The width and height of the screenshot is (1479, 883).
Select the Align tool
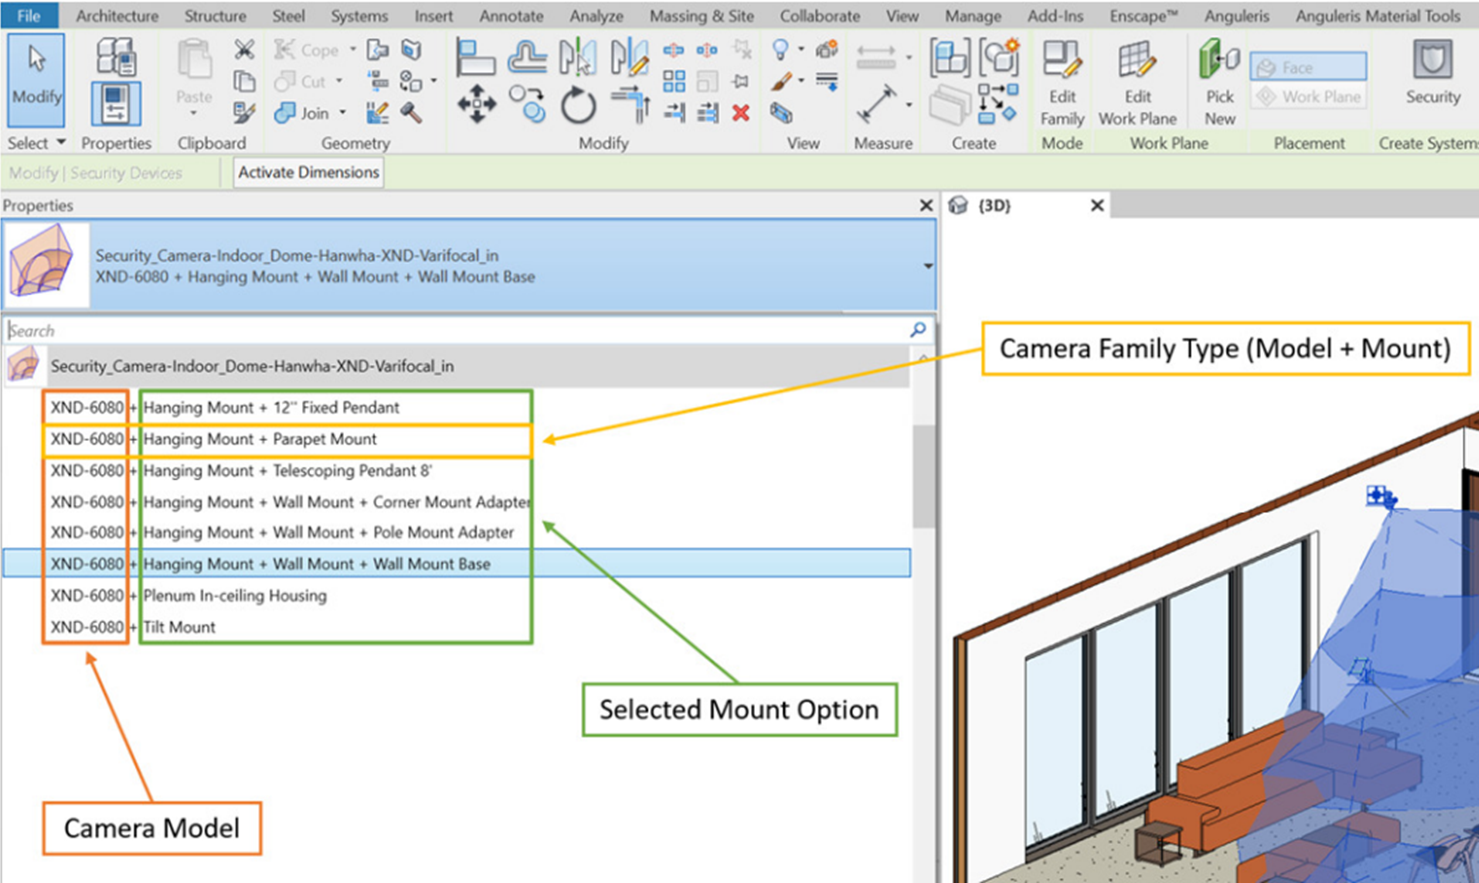475,58
